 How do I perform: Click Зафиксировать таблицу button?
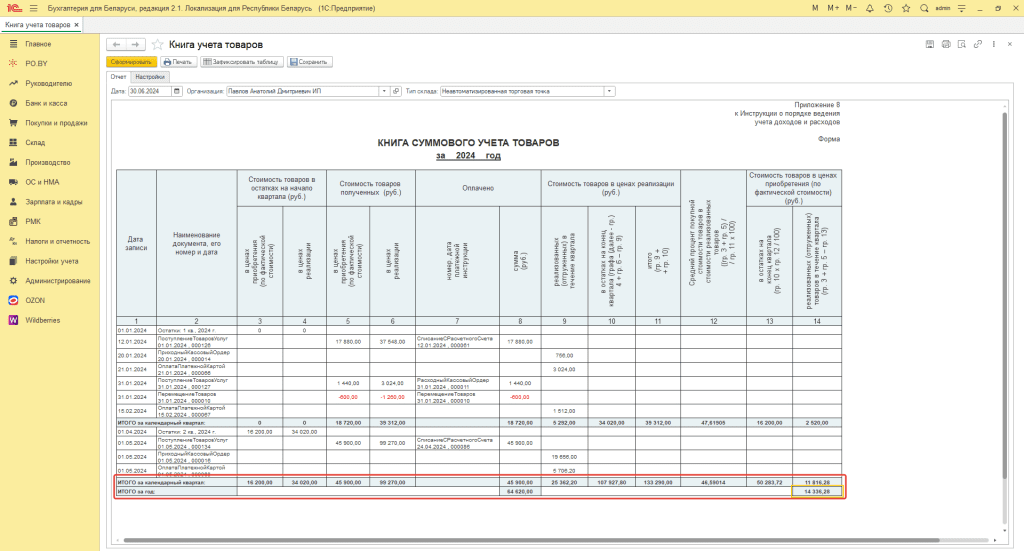tap(240, 62)
